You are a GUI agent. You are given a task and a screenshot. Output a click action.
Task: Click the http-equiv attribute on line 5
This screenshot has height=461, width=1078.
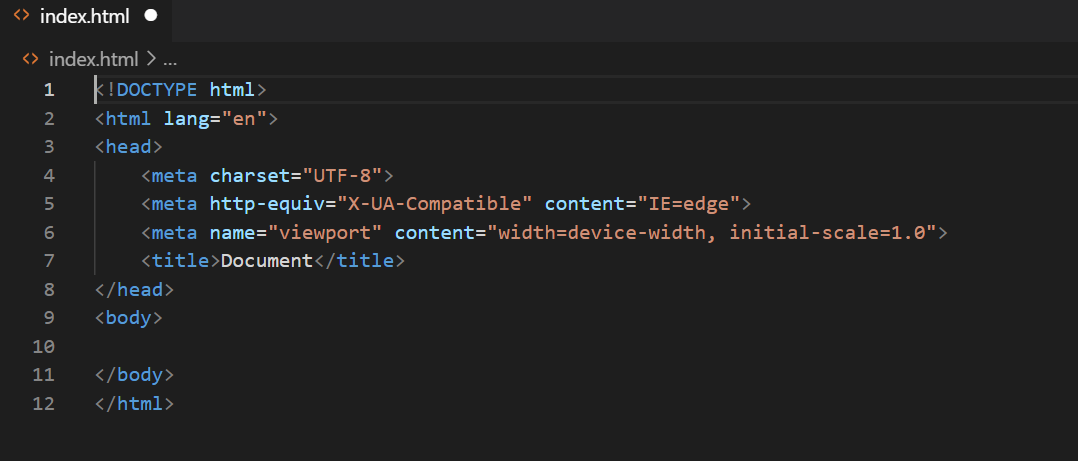(x=267, y=204)
